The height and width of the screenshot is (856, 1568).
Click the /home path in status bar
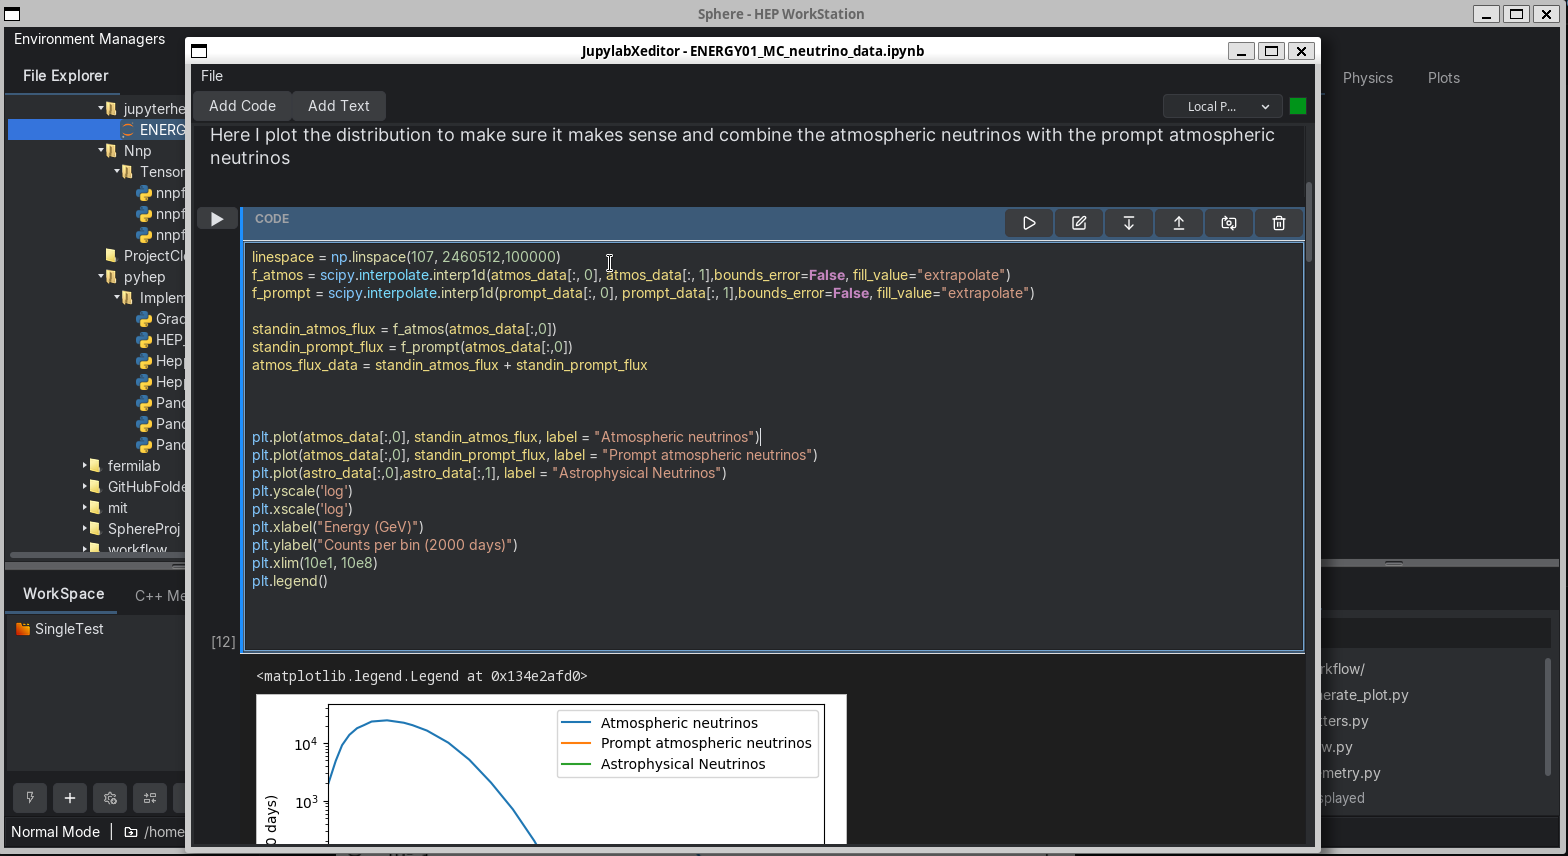[x=164, y=832]
